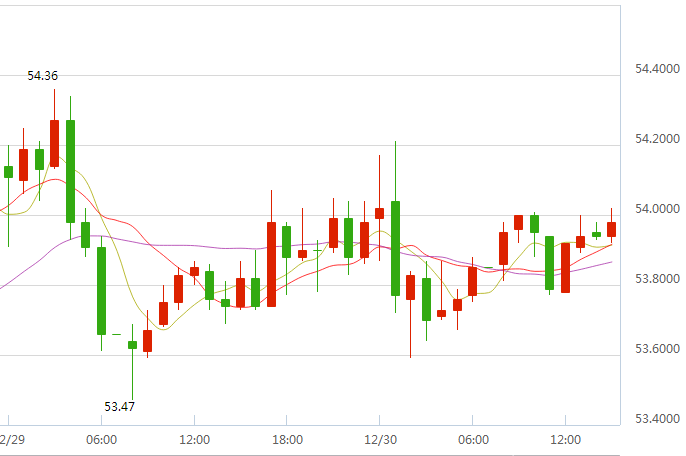Click the 12:00 label before 18:00
Screen dimensions: 686x456
194,440
